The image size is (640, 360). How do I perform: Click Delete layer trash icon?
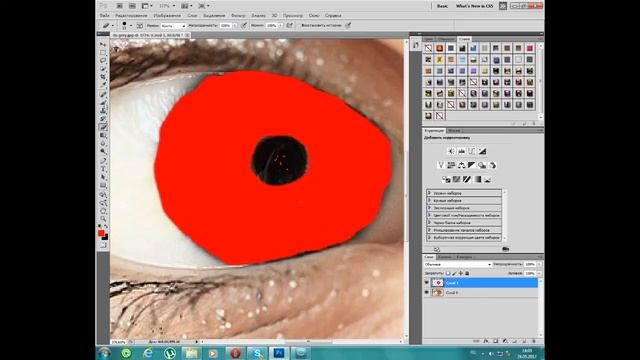click(534, 341)
